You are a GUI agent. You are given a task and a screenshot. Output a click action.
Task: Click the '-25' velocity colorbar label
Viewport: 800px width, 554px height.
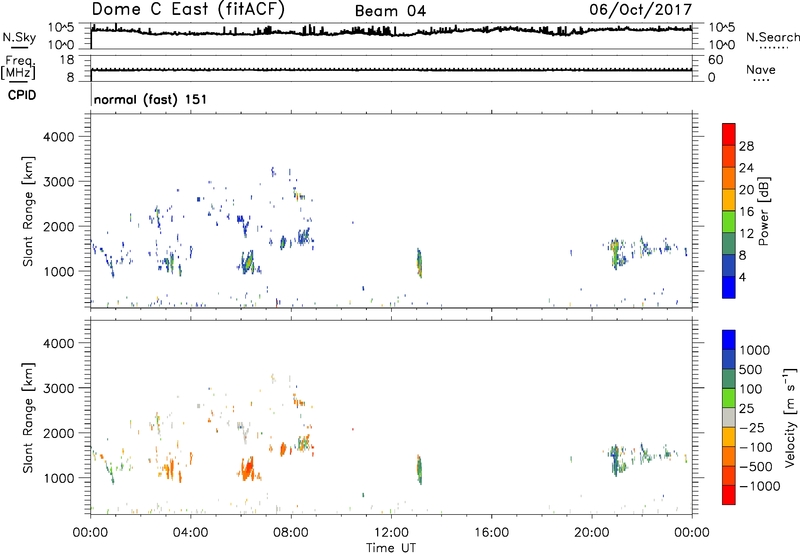(x=752, y=428)
